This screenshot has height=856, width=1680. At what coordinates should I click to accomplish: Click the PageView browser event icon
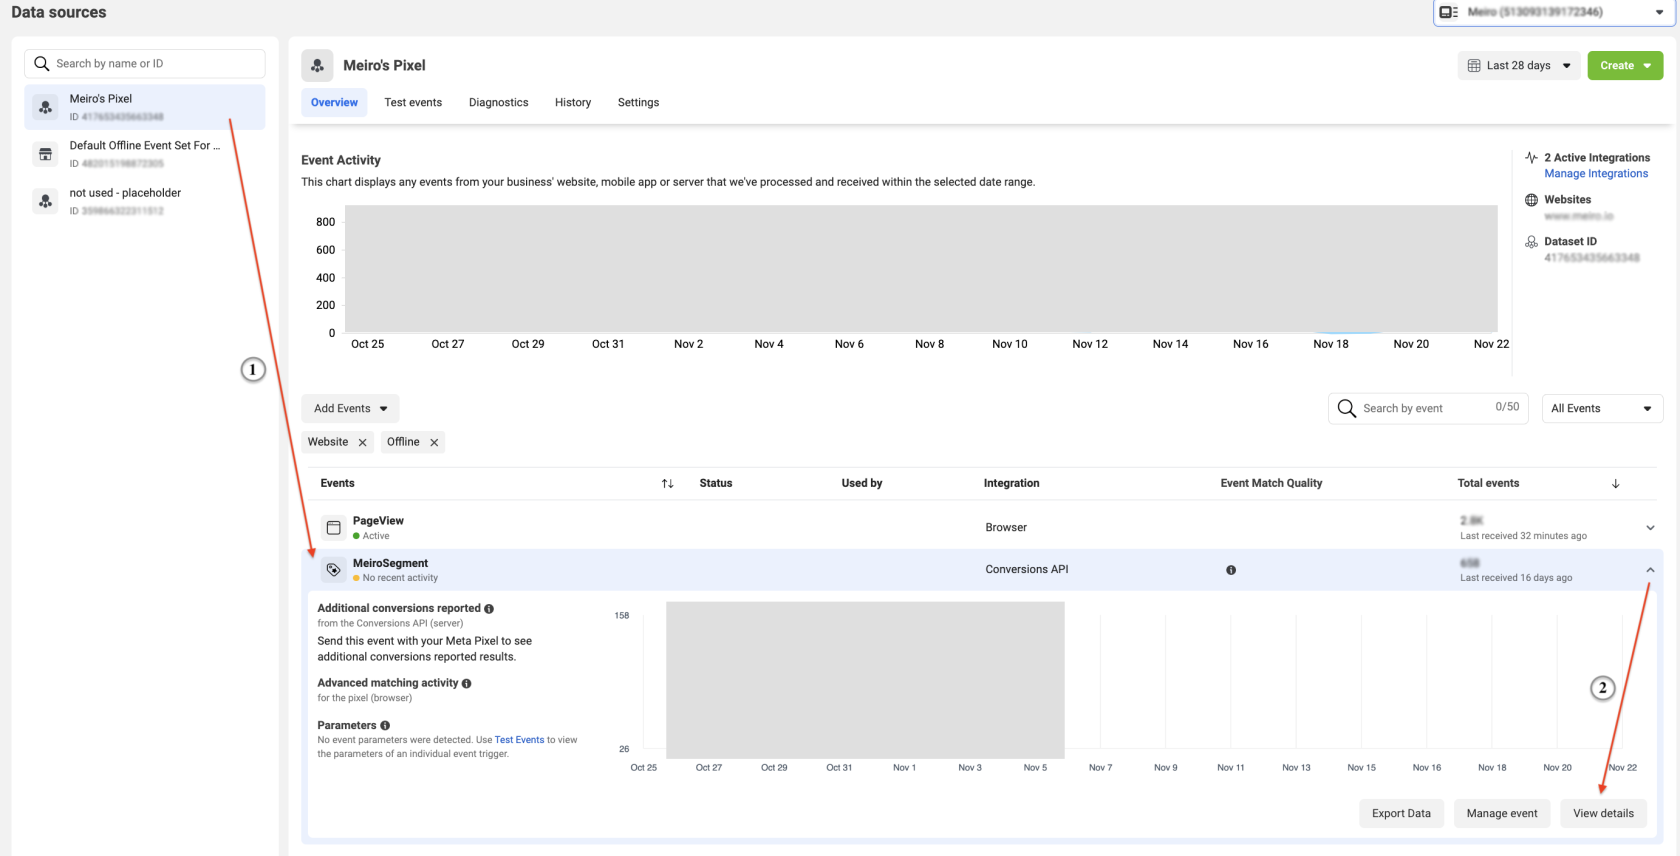coord(334,527)
